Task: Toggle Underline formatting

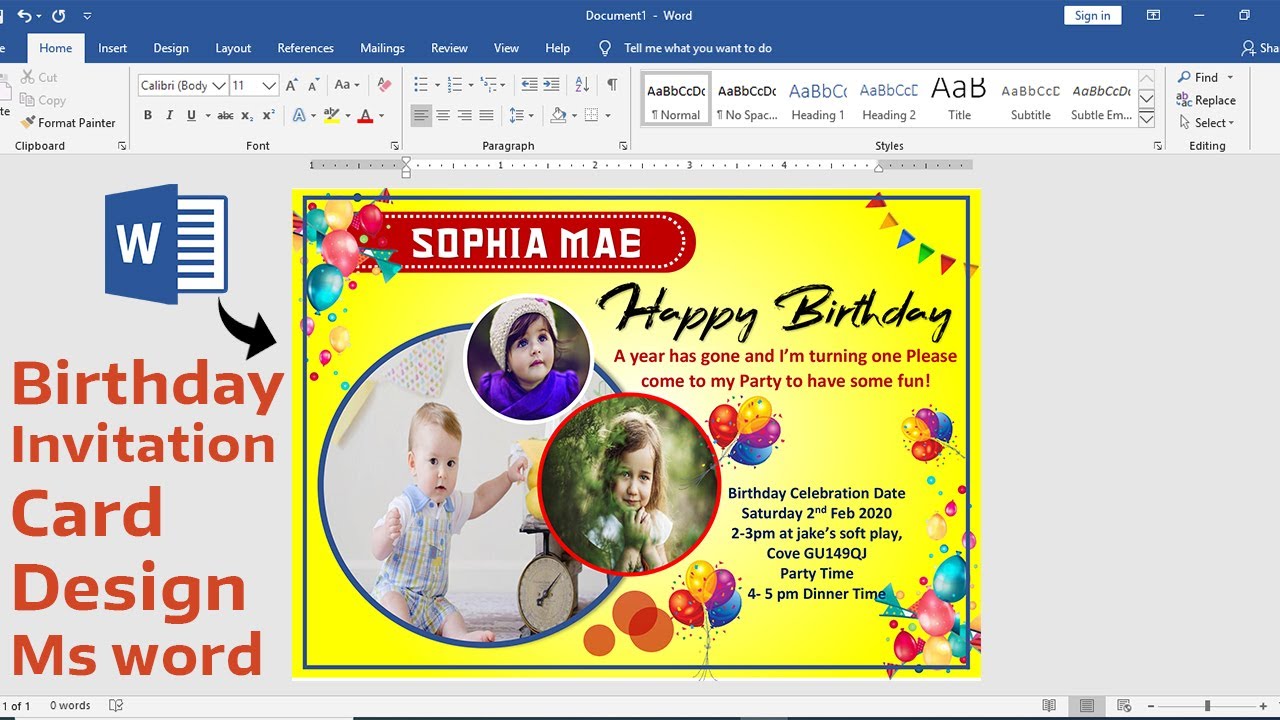Action: [x=191, y=115]
